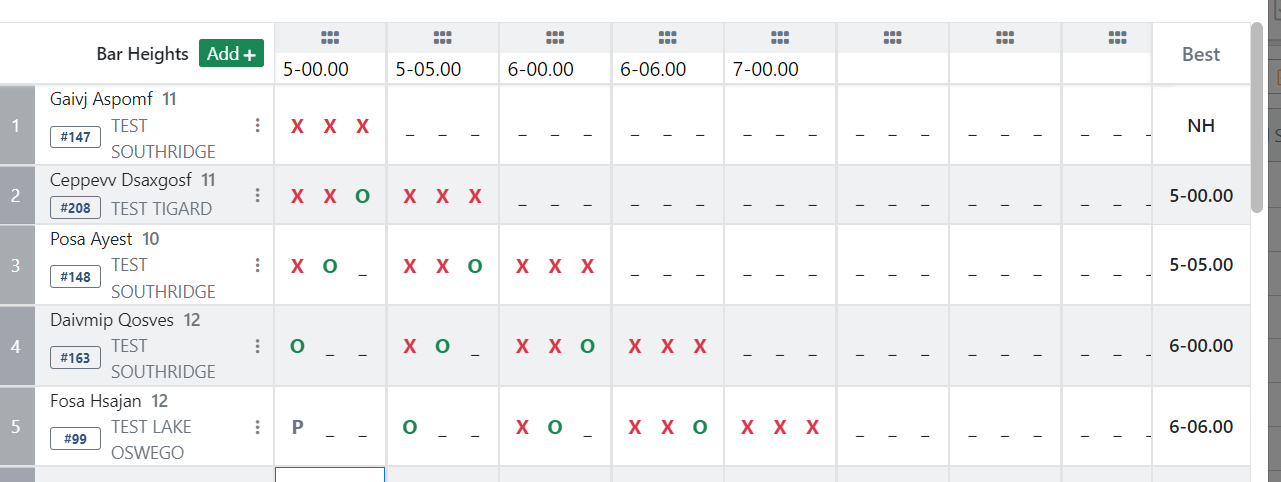The height and width of the screenshot is (482, 1281).
Task: Select Gaivj Aspomf's attempts at 5-00.00
Action: tap(330, 126)
